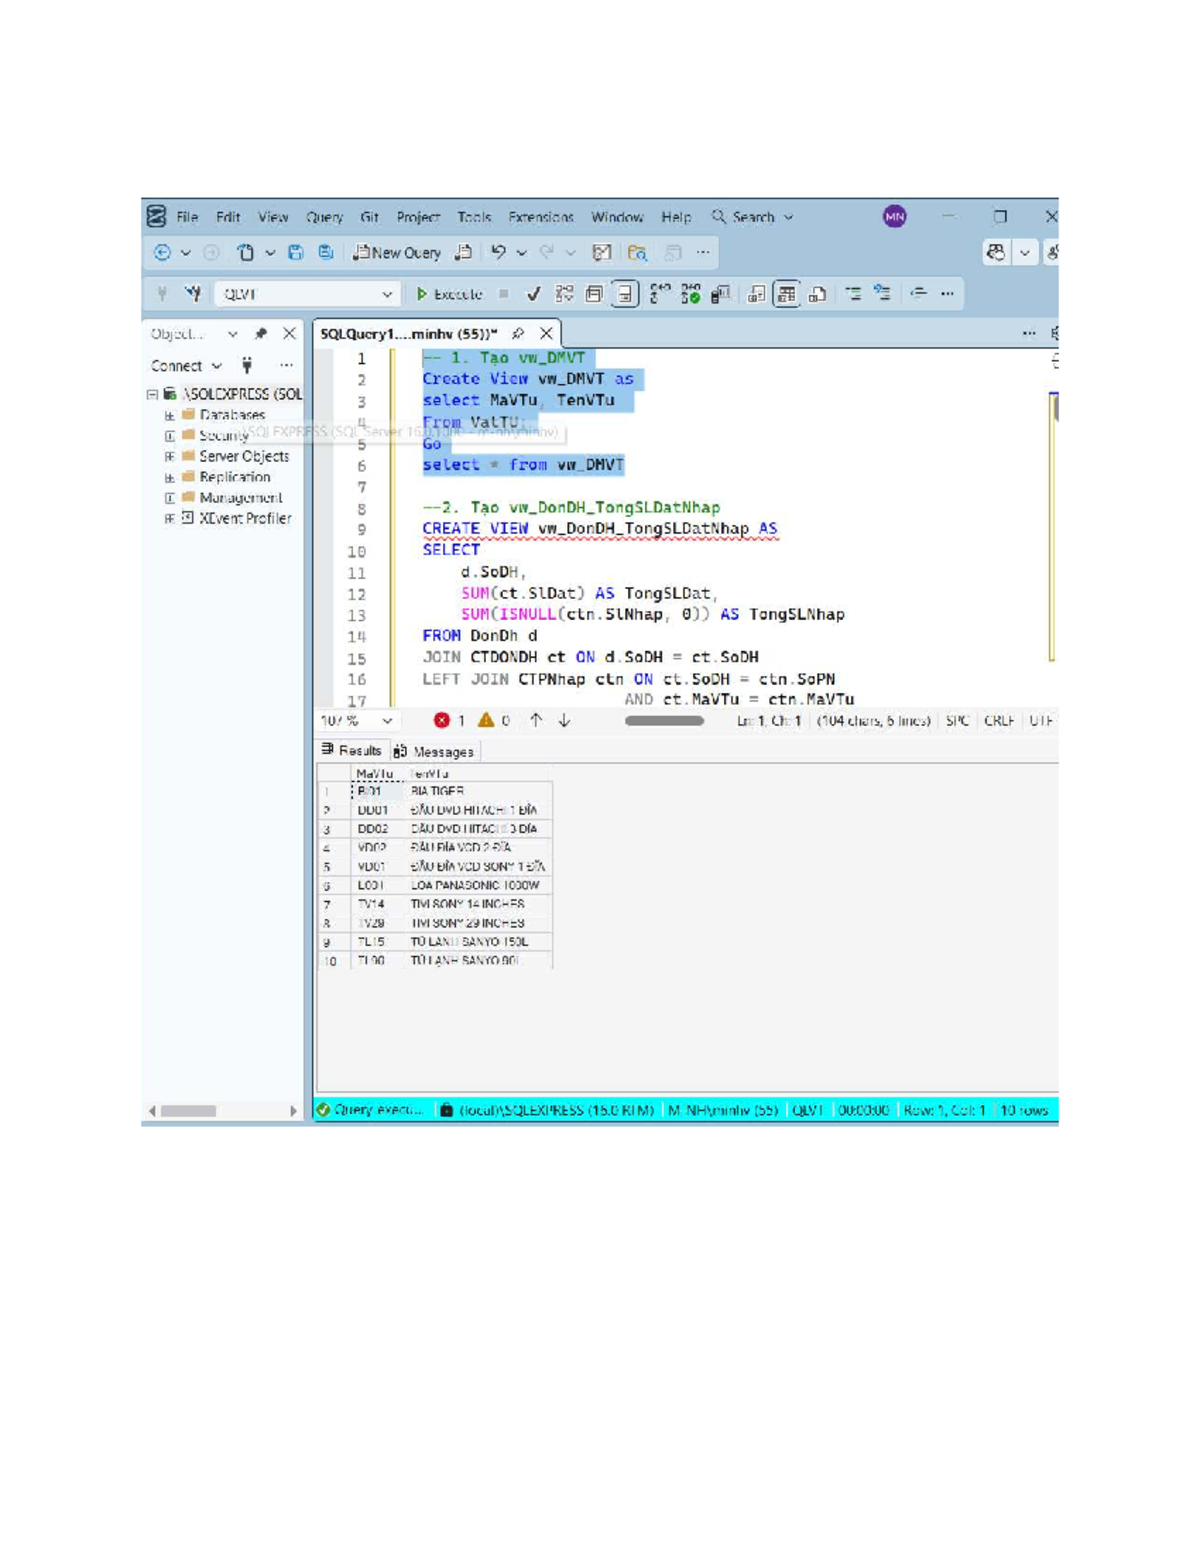This screenshot has width=1200, height=1553.
Task: Close the SQLQuery1 tab
Action: coord(546,334)
